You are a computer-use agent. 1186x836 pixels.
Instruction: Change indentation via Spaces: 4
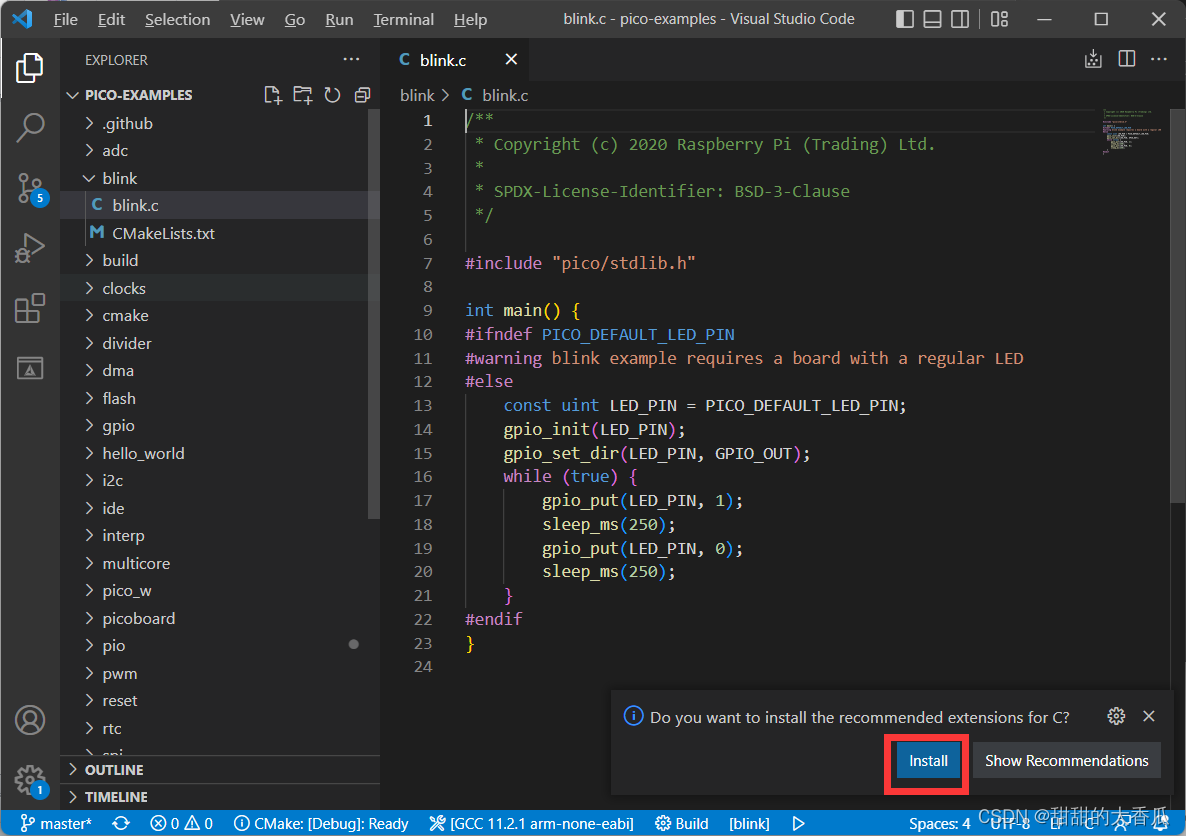pyautogui.click(x=939, y=823)
